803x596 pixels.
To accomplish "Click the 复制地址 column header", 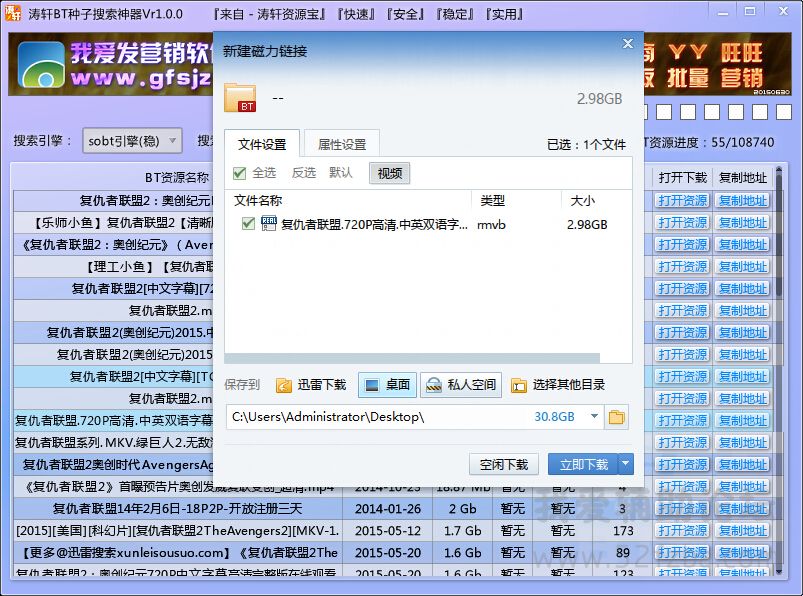I will 743,178.
